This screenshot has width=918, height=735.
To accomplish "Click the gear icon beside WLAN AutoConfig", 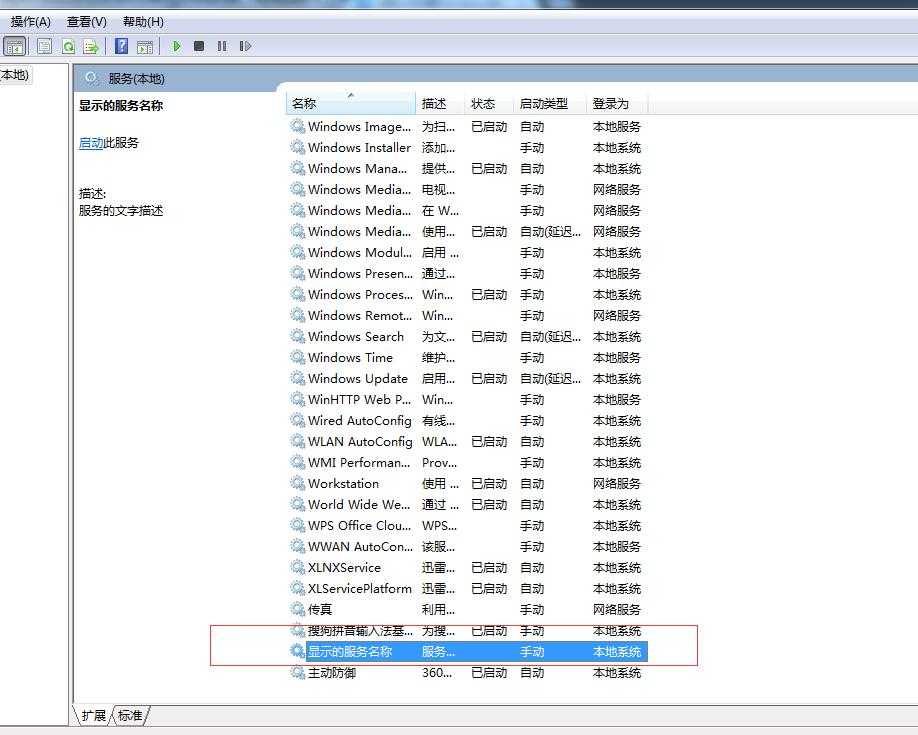I will (298, 442).
